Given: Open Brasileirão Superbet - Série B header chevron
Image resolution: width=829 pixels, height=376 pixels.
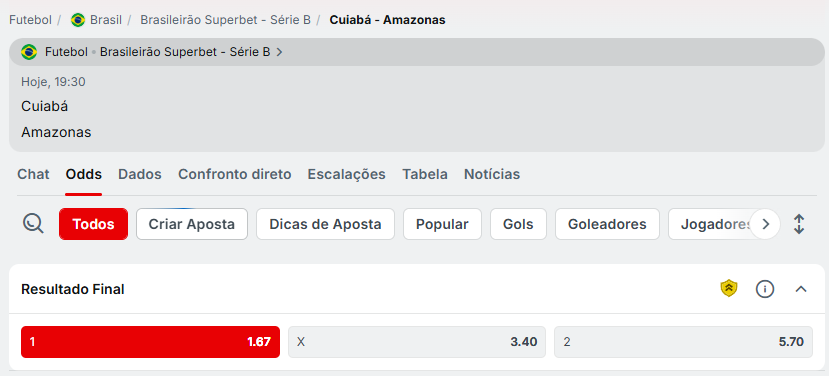Looking at the screenshot, I should pyautogui.click(x=280, y=52).
